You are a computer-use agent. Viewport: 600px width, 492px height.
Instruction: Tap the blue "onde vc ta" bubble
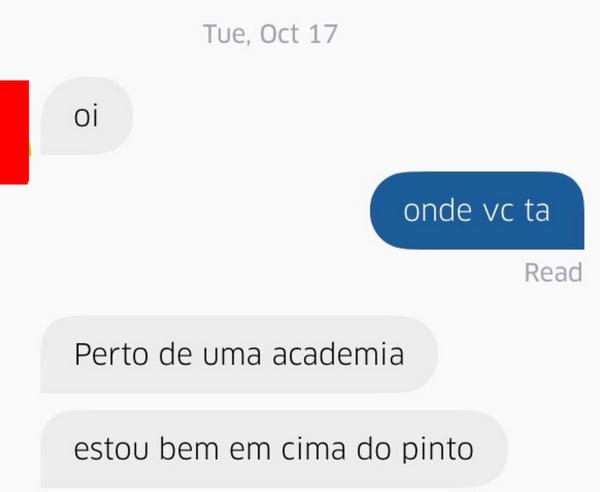tap(477, 211)
